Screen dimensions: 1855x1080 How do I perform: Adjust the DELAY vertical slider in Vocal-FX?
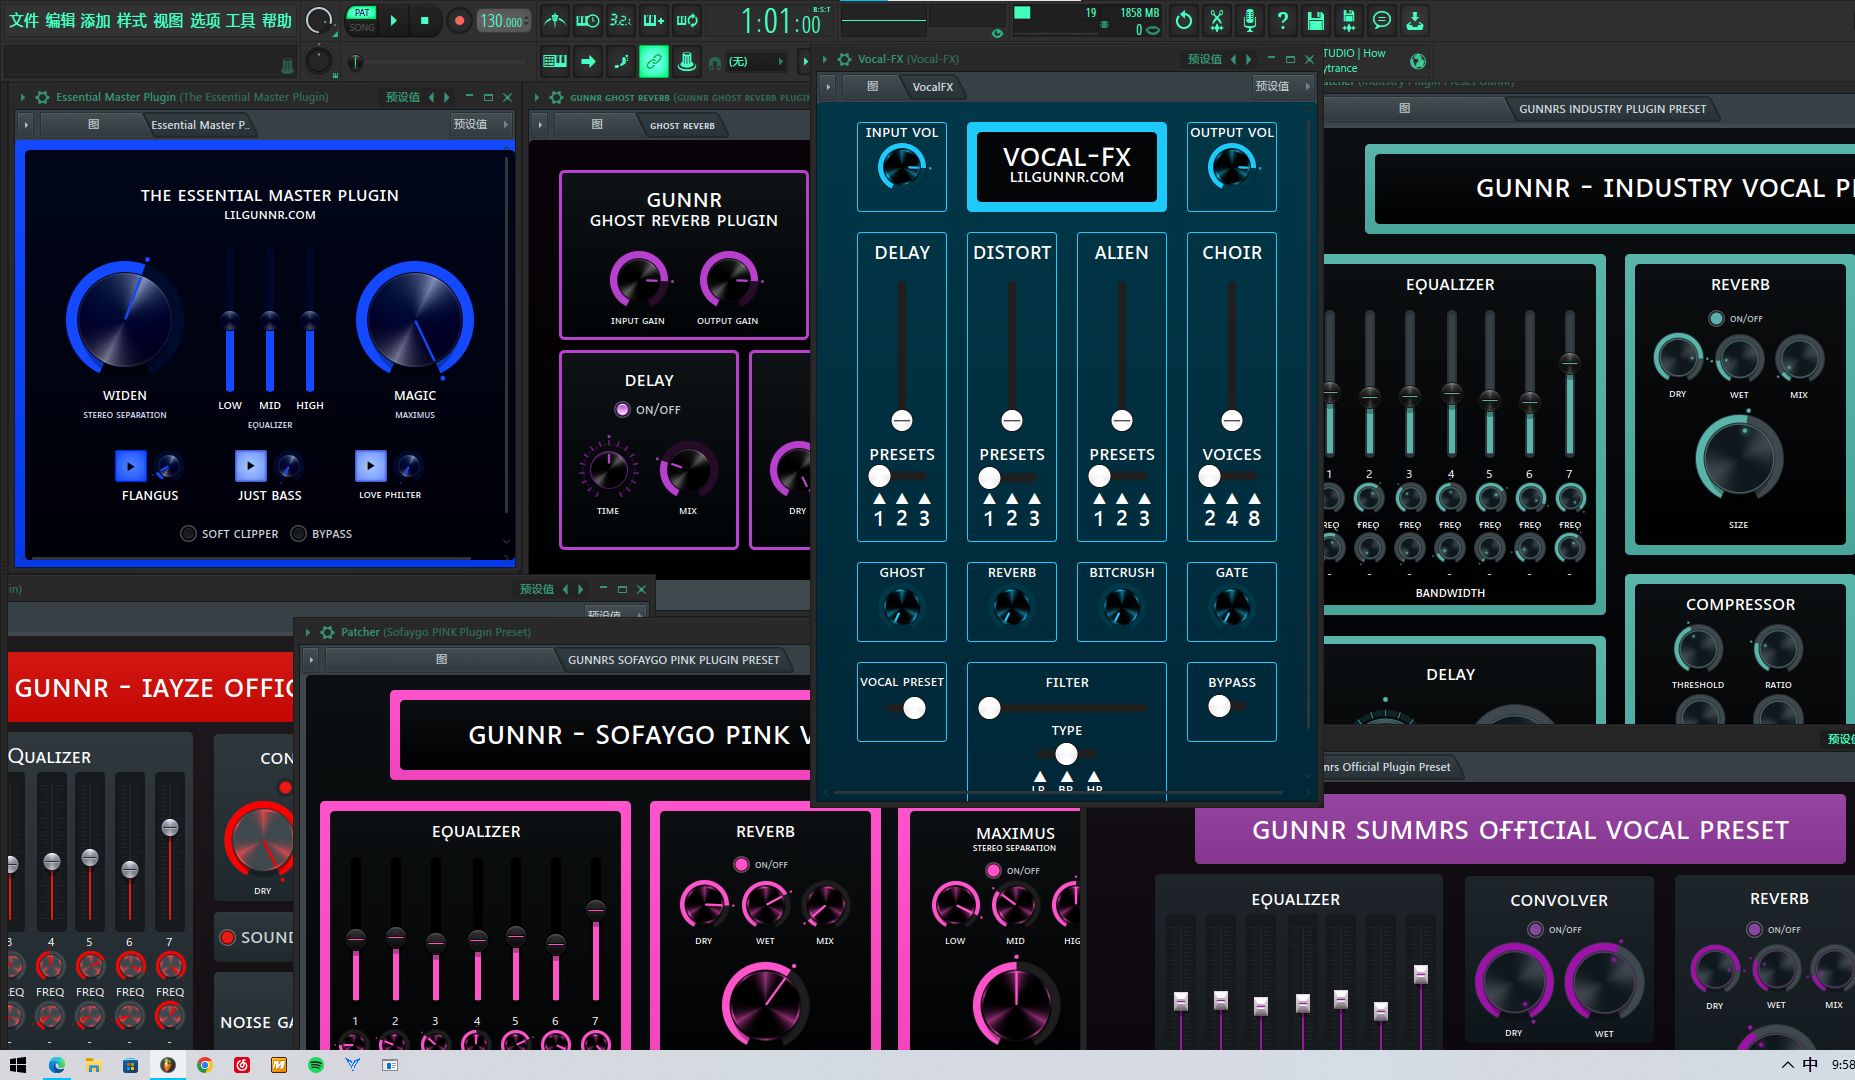(x=902, y=355)
